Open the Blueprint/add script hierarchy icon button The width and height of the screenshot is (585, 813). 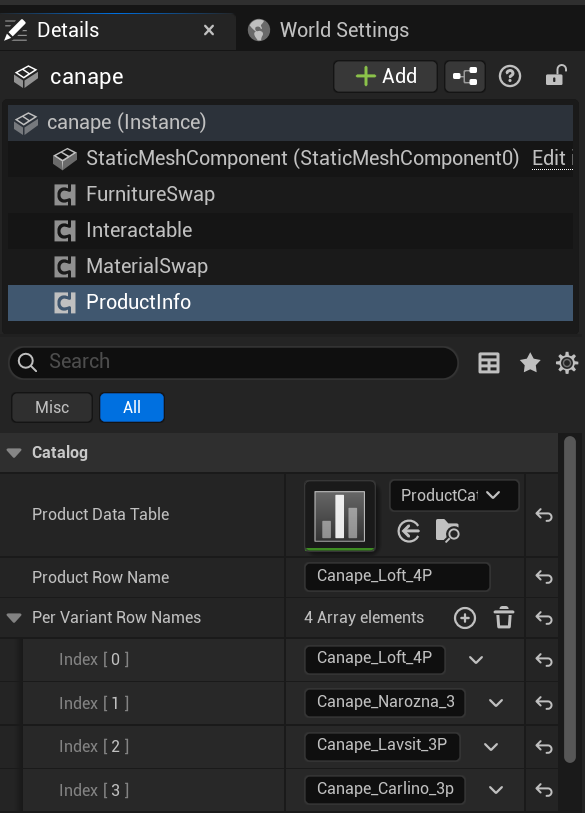[465, 76]
